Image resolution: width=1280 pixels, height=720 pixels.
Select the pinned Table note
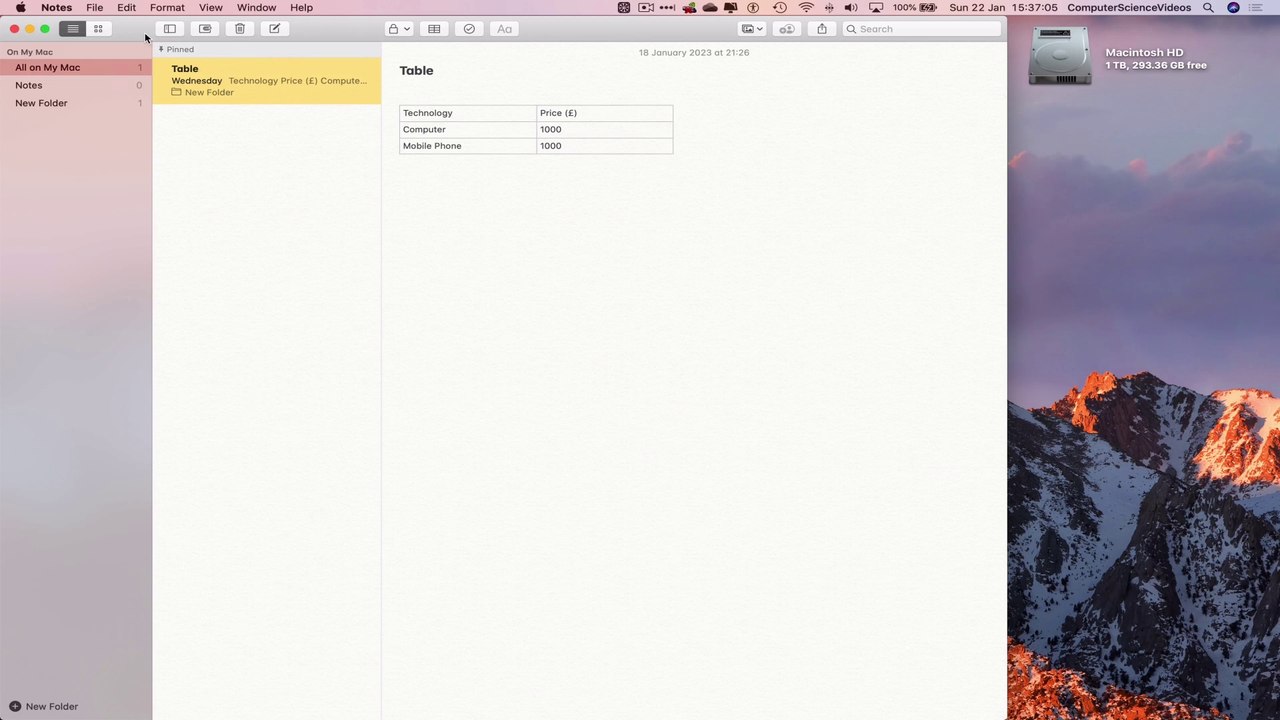267,80
